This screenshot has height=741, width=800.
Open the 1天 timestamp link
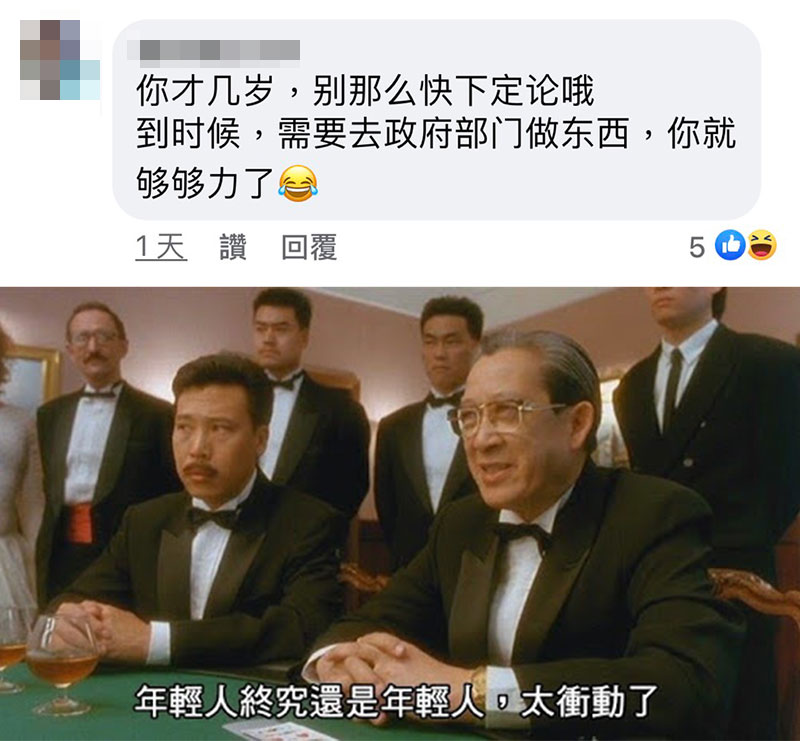[161, 247]
